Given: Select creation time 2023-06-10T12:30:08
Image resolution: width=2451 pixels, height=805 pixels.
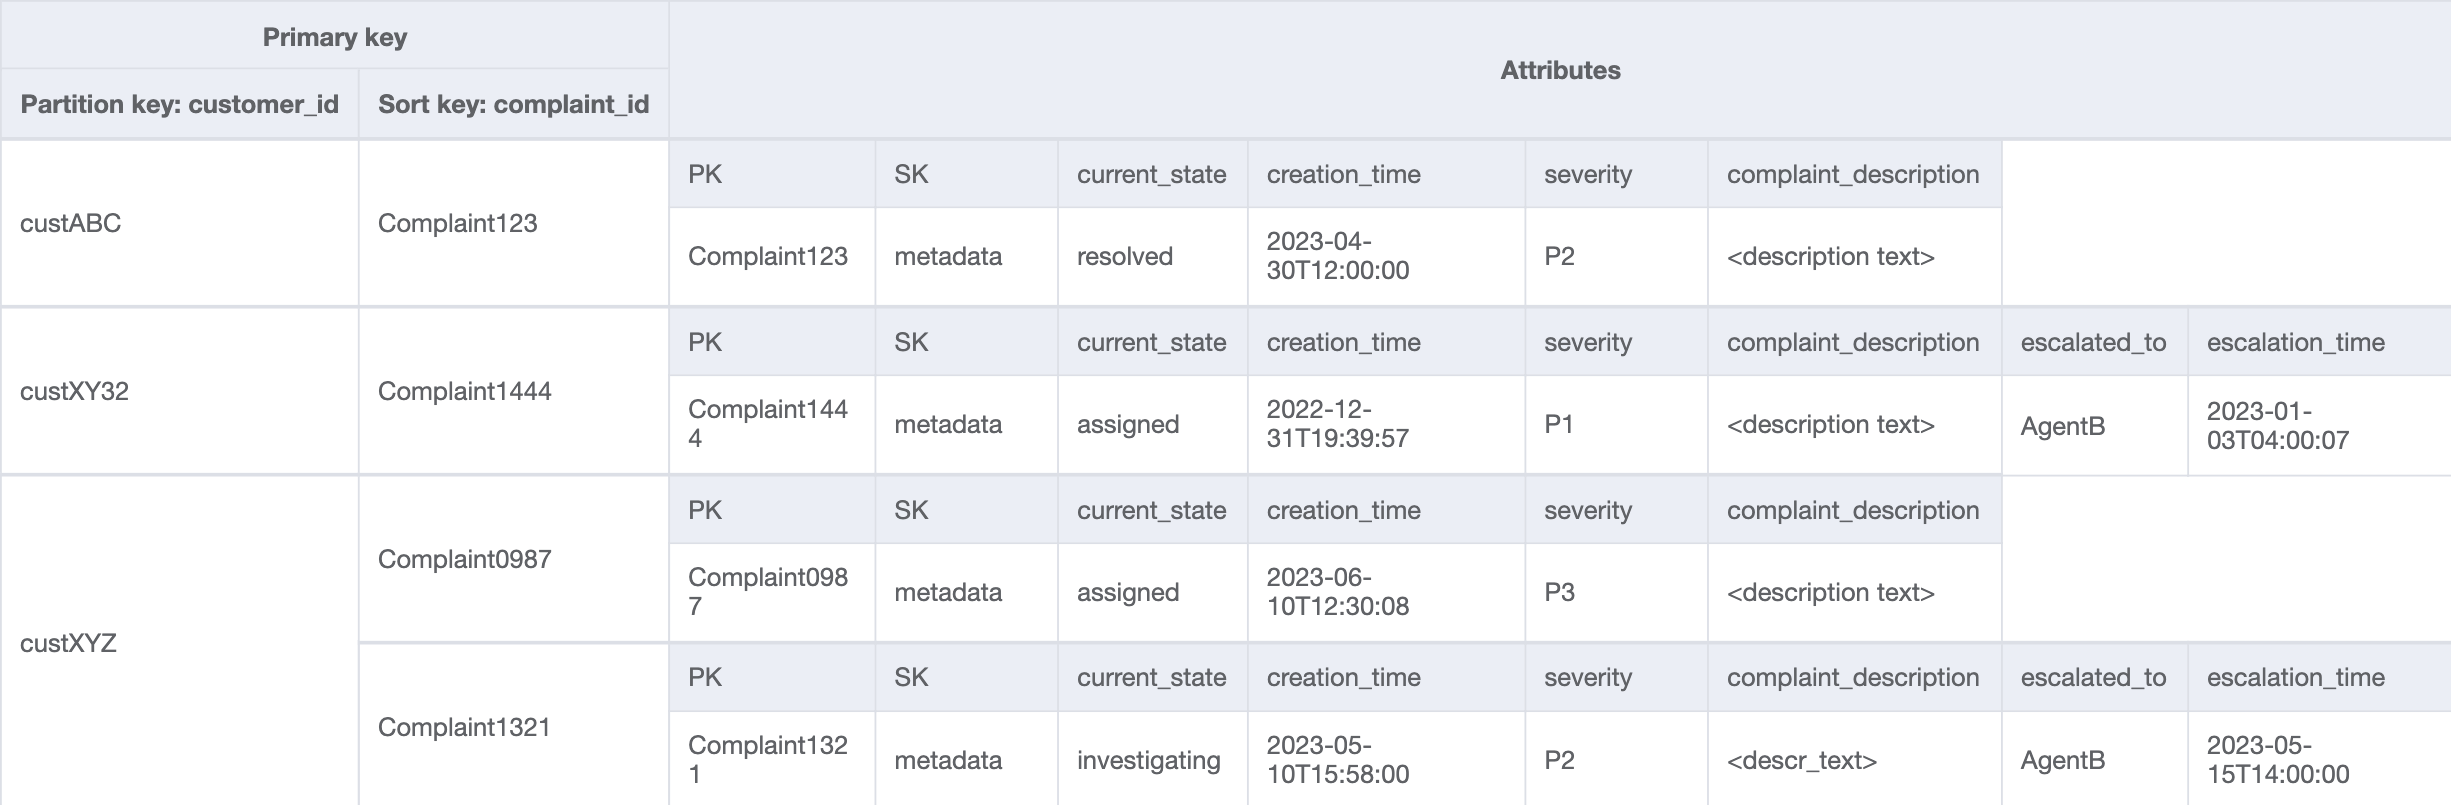Looking at the screenshot, I should click(1337, 592).
